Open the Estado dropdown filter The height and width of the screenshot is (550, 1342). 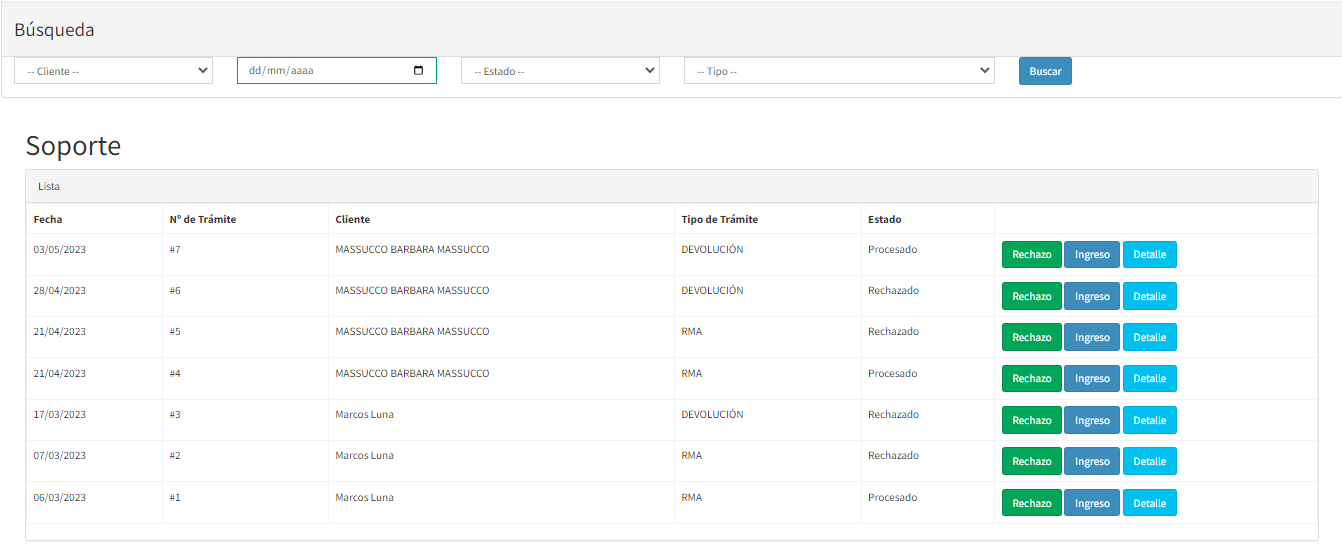[560, 71]
